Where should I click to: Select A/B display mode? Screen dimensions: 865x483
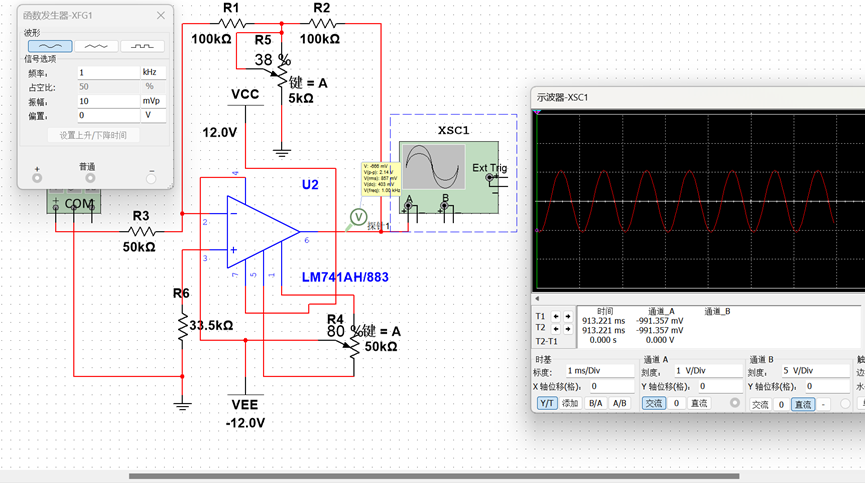coord(620,404)
